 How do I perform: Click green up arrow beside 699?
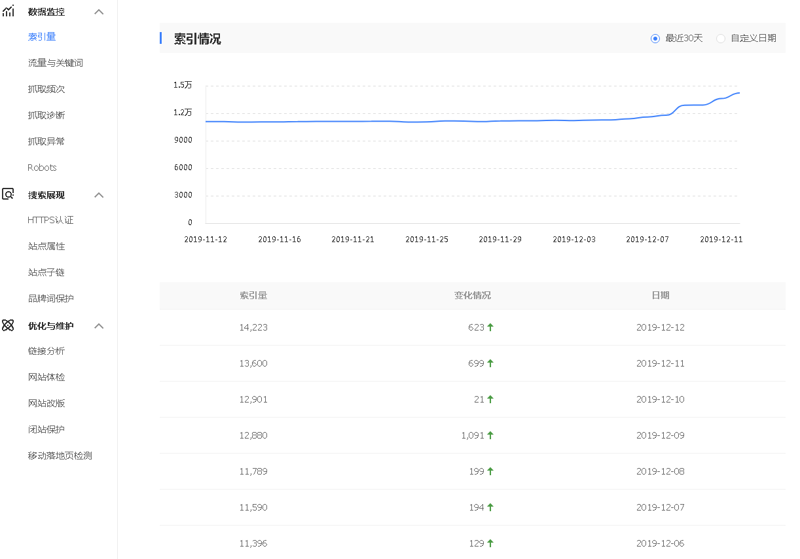pos(490,363)
